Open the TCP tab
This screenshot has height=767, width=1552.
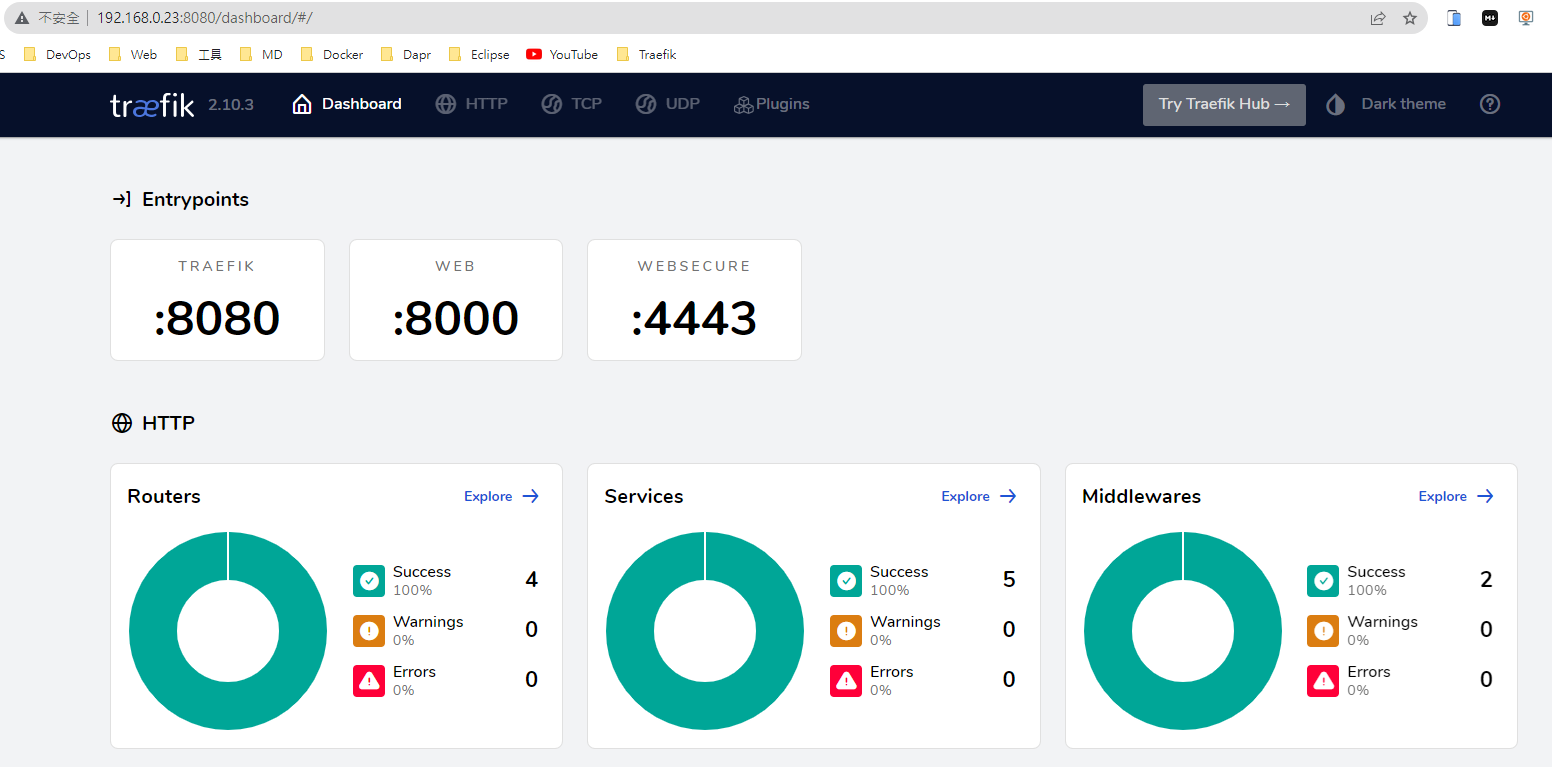coord(572,104)
